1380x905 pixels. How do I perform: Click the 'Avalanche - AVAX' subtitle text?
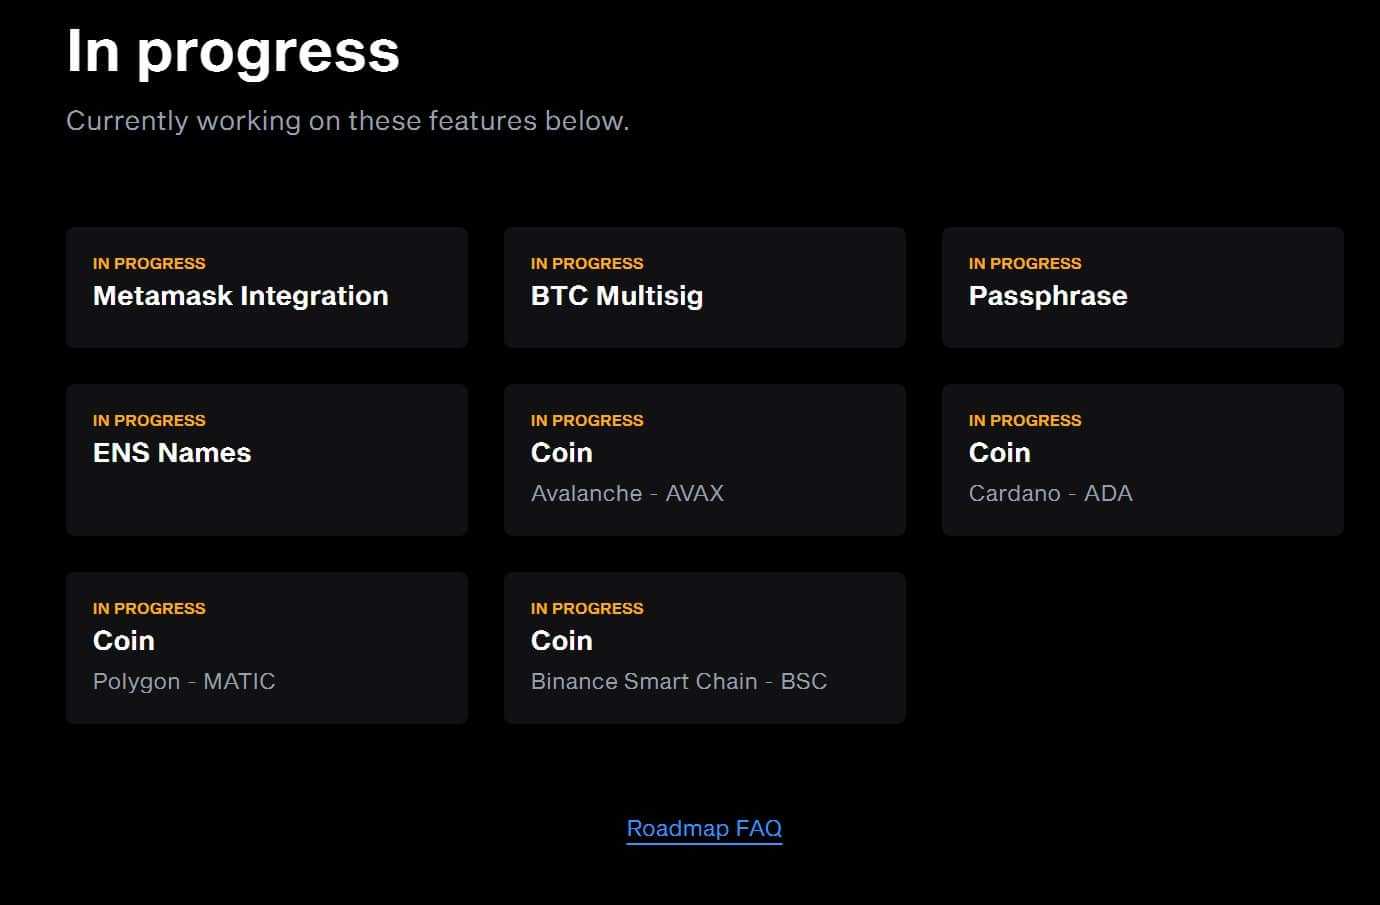click(x=627, y=494)
